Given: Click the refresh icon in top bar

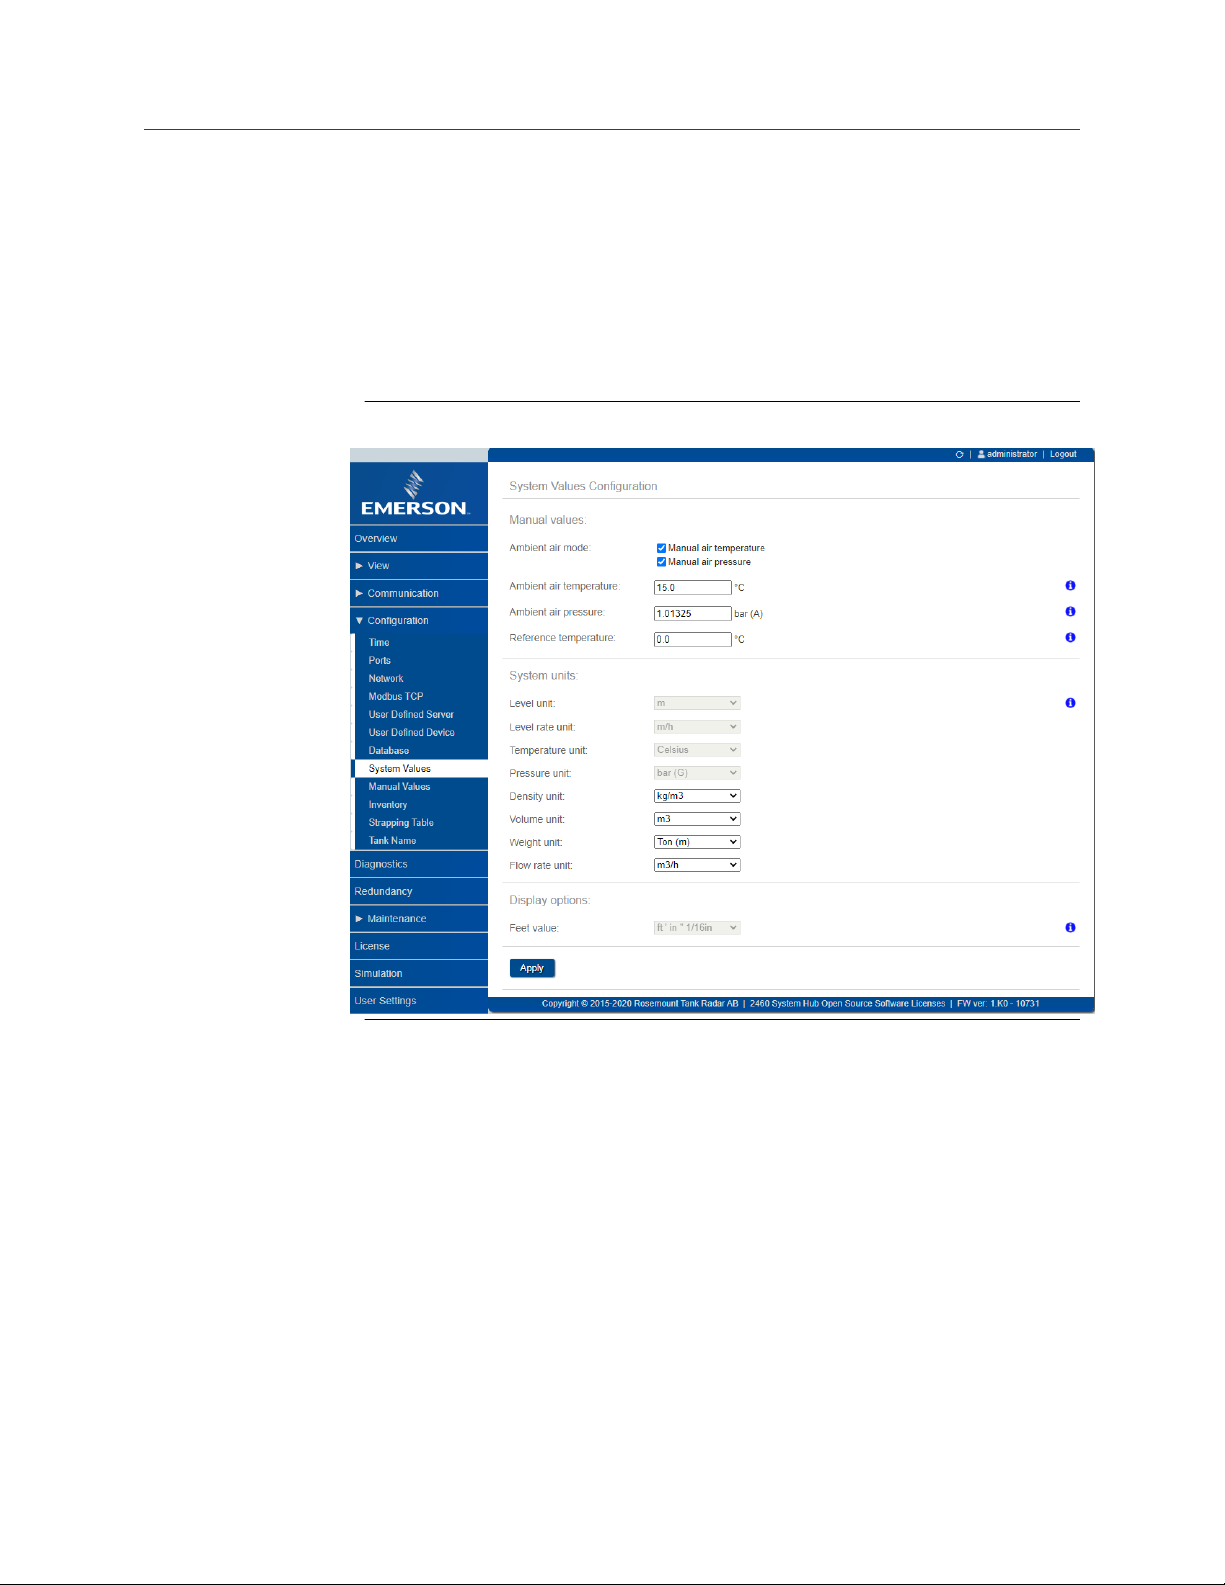Looking at the screenshot, I should click(959, 454).
